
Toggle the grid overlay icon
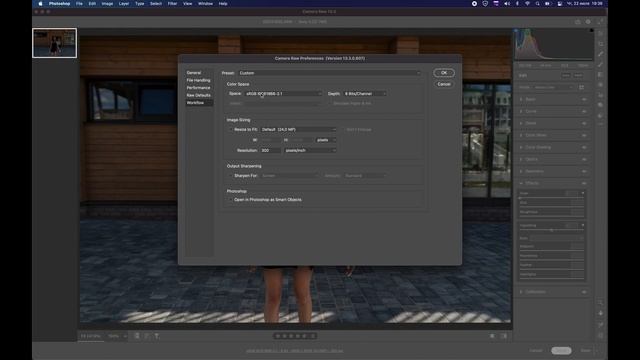(600, 335)
